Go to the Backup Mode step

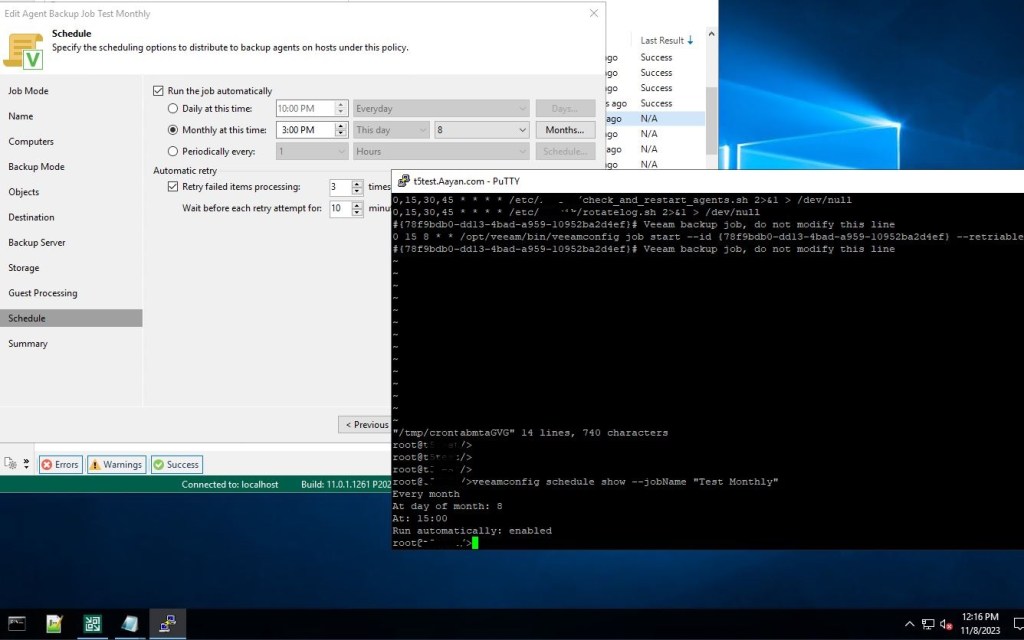pos(37,167)
